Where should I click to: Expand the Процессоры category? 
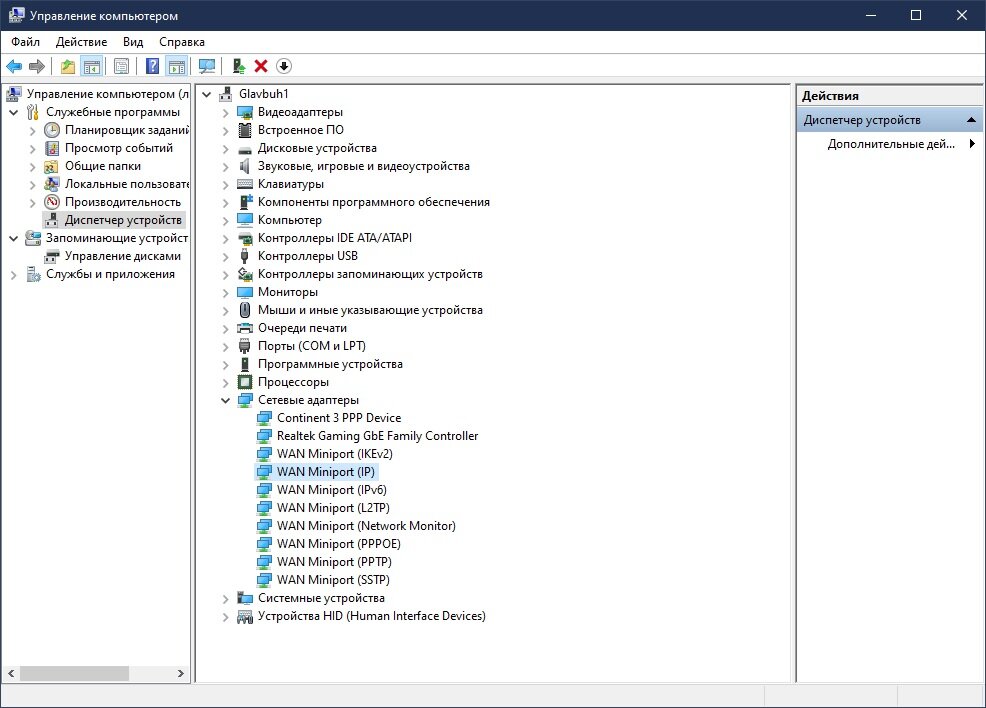click(226, 382)
